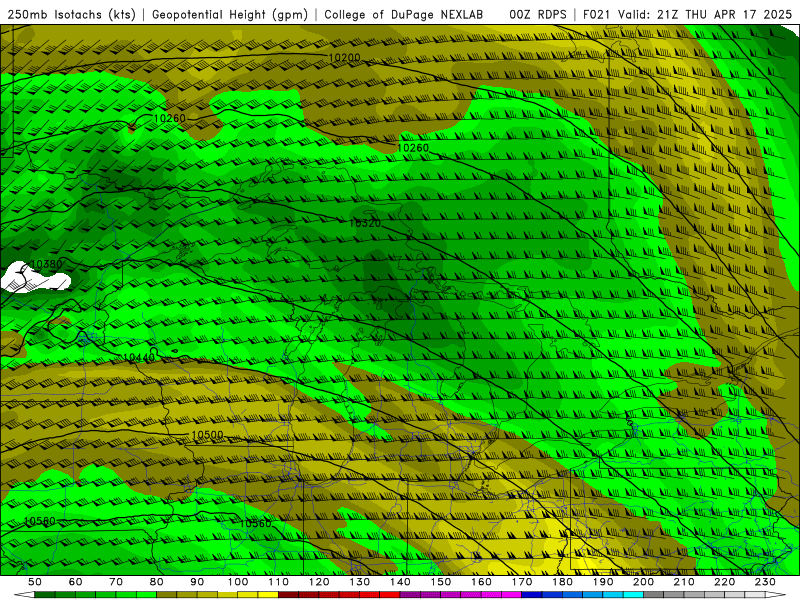Pick the dark red swatch right of 110
The image size is (800, 600).
click(289, 595)
